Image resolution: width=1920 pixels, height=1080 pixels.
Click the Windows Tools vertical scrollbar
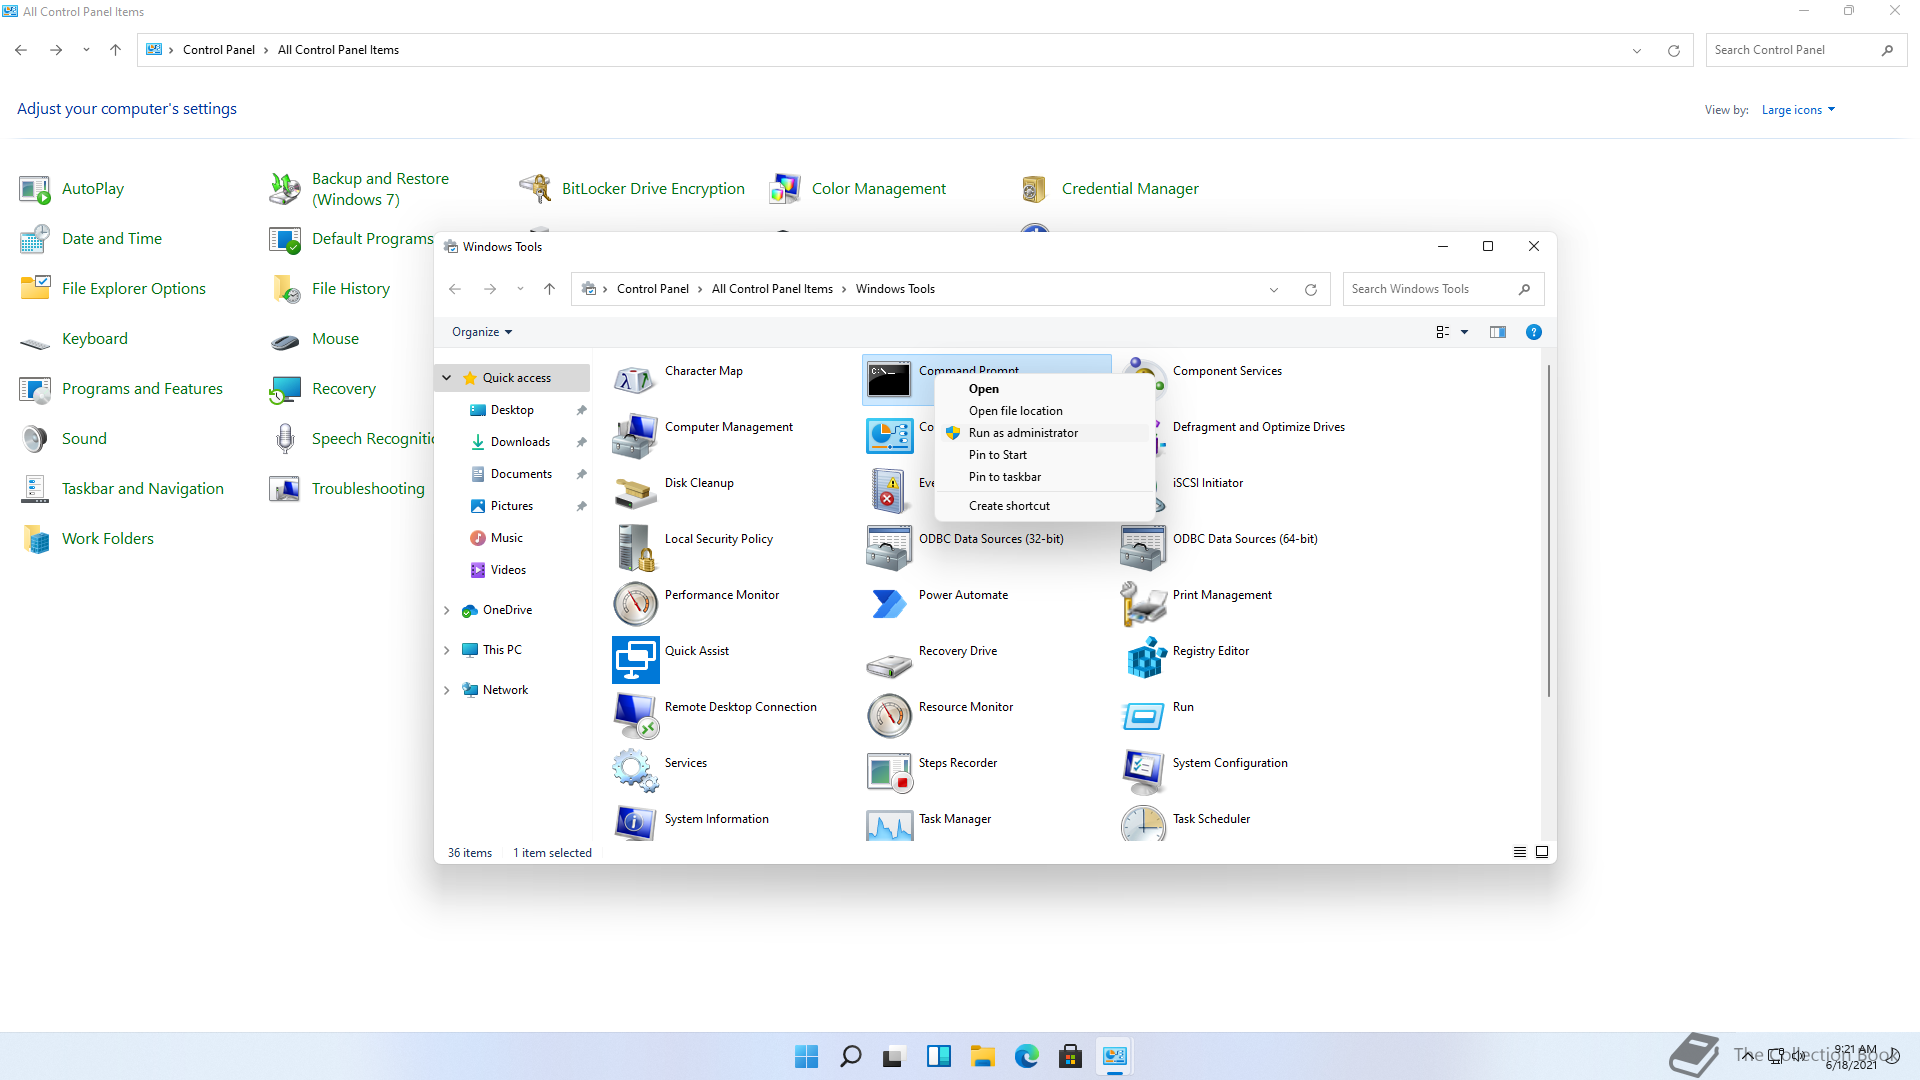1549,530
